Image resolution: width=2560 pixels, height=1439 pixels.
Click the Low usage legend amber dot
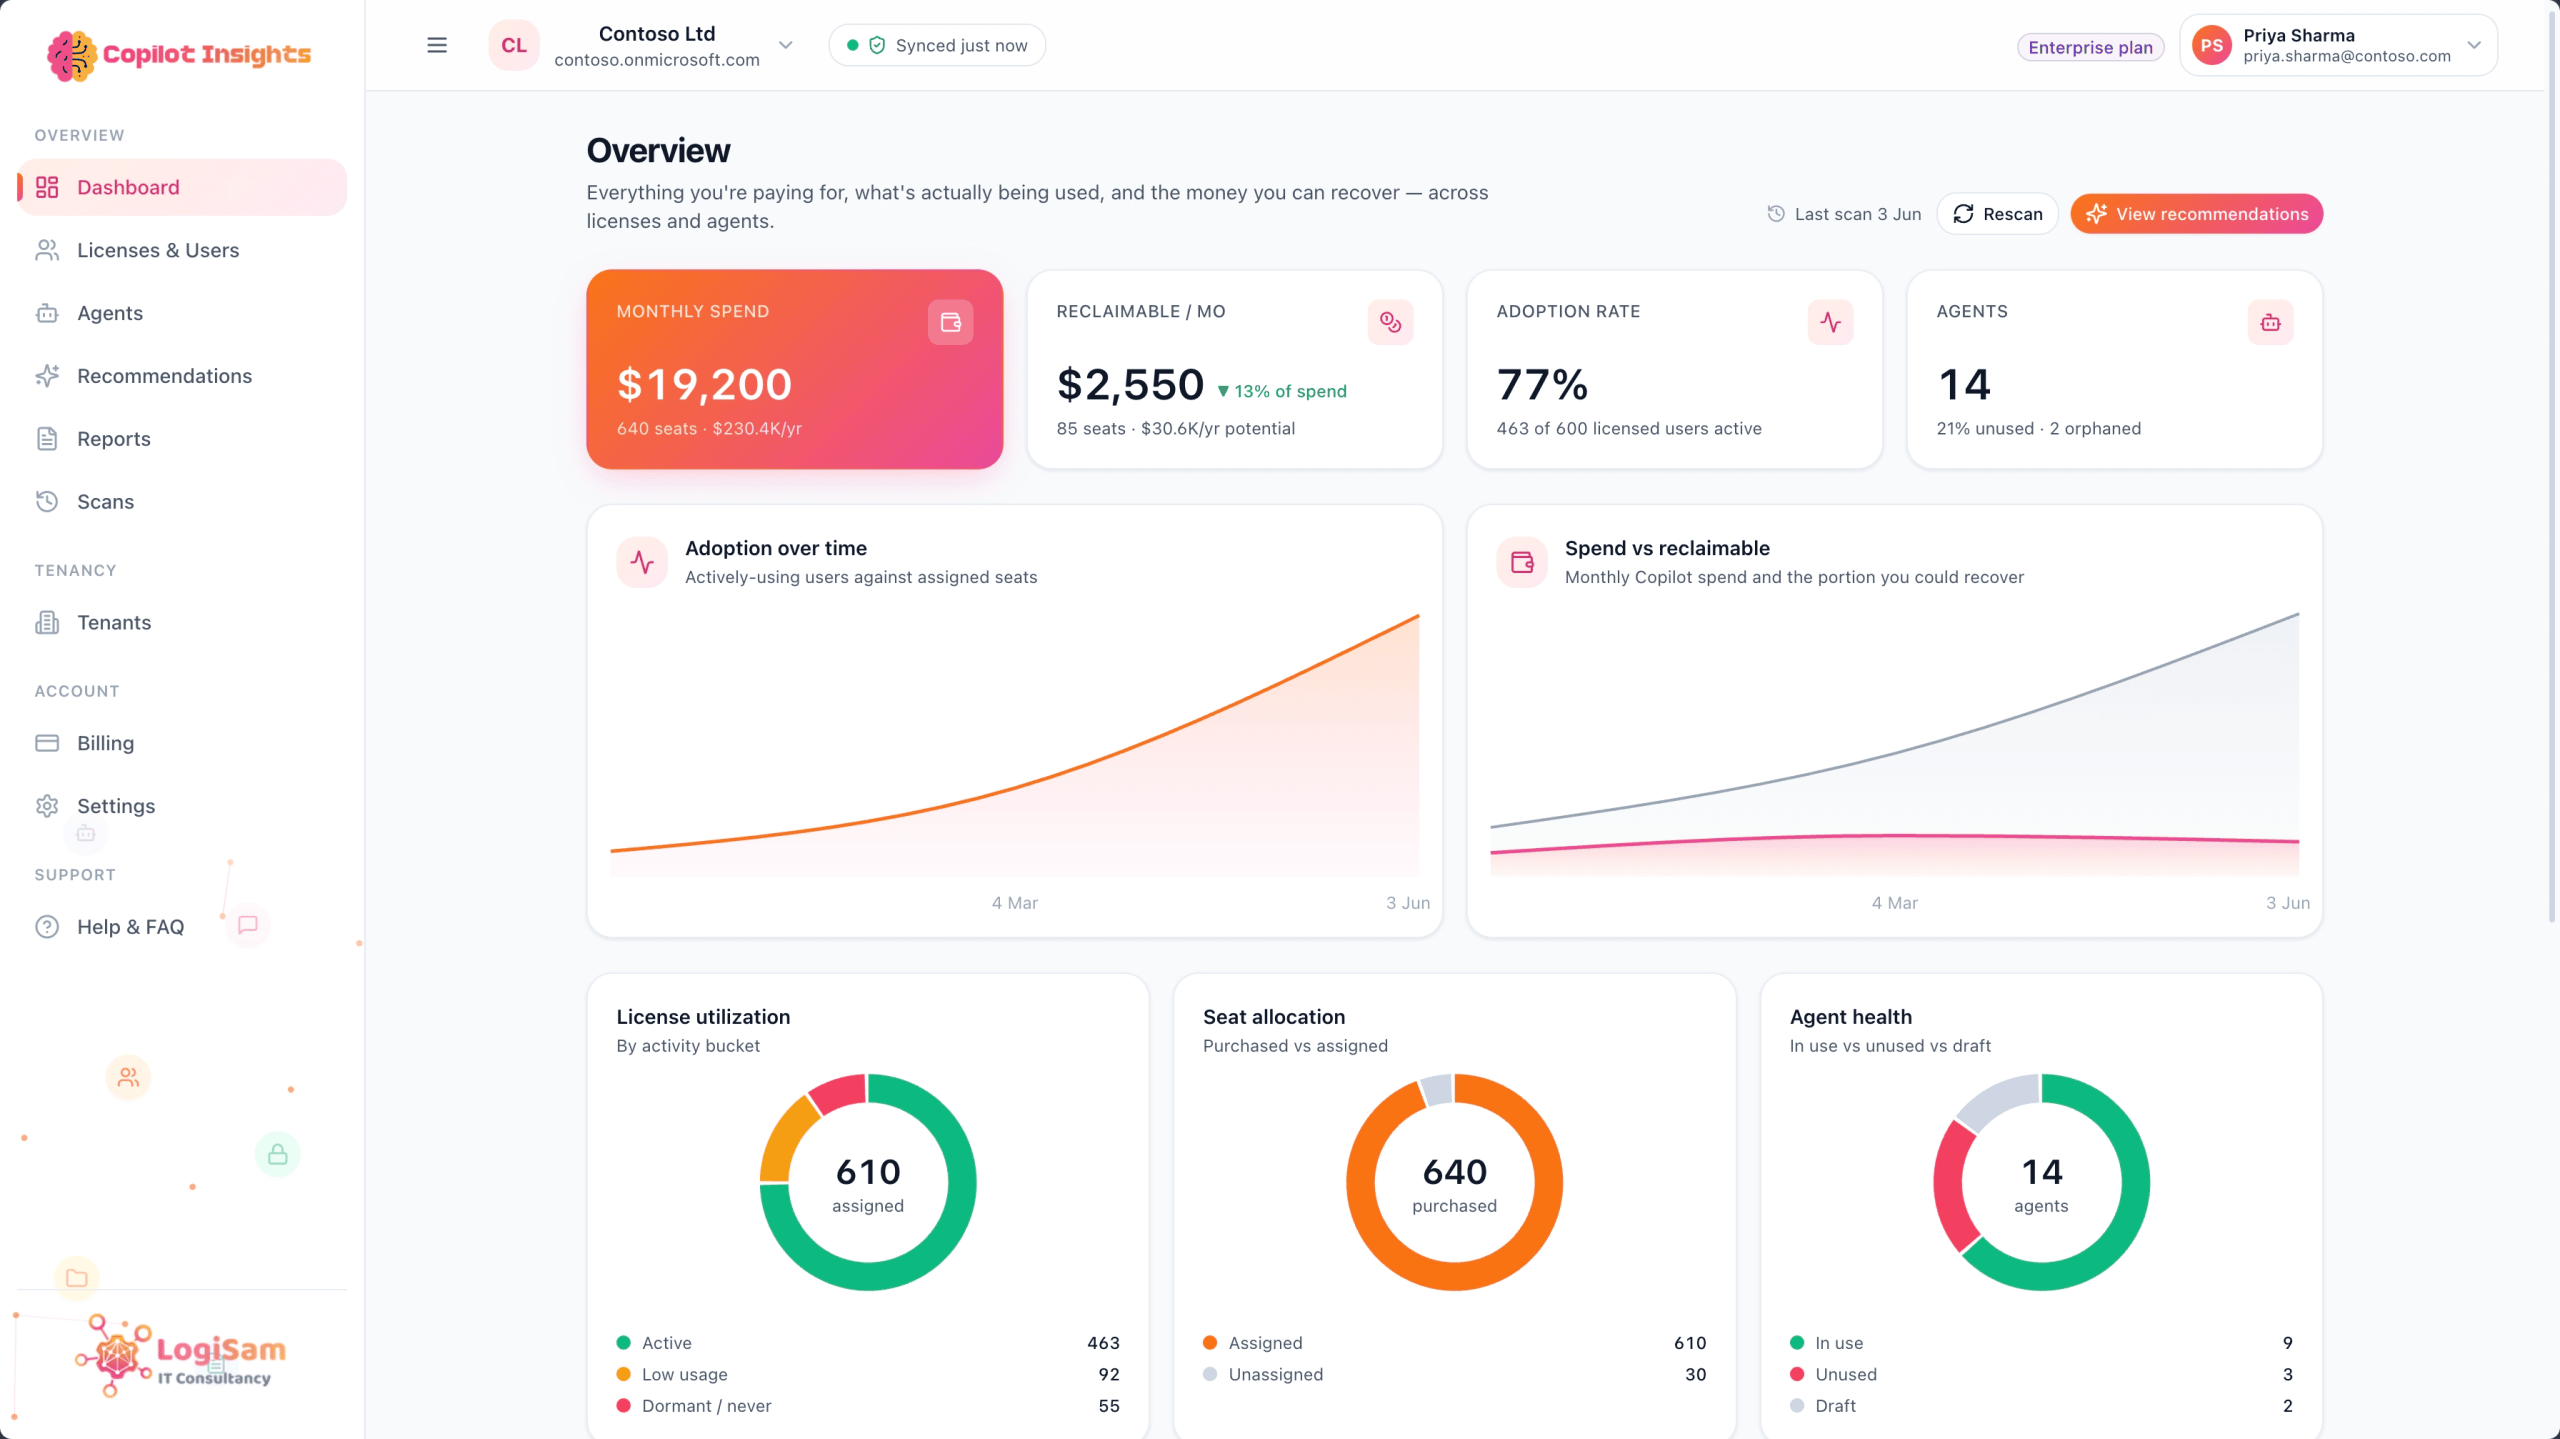pyautogui.click(x=624, y=1374)
